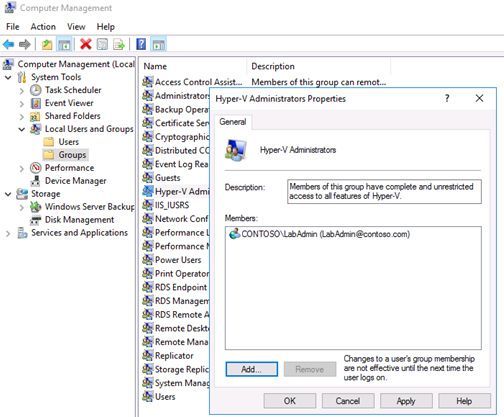Select the Task Scheduler tree item
504x417 pixels.
73,90
